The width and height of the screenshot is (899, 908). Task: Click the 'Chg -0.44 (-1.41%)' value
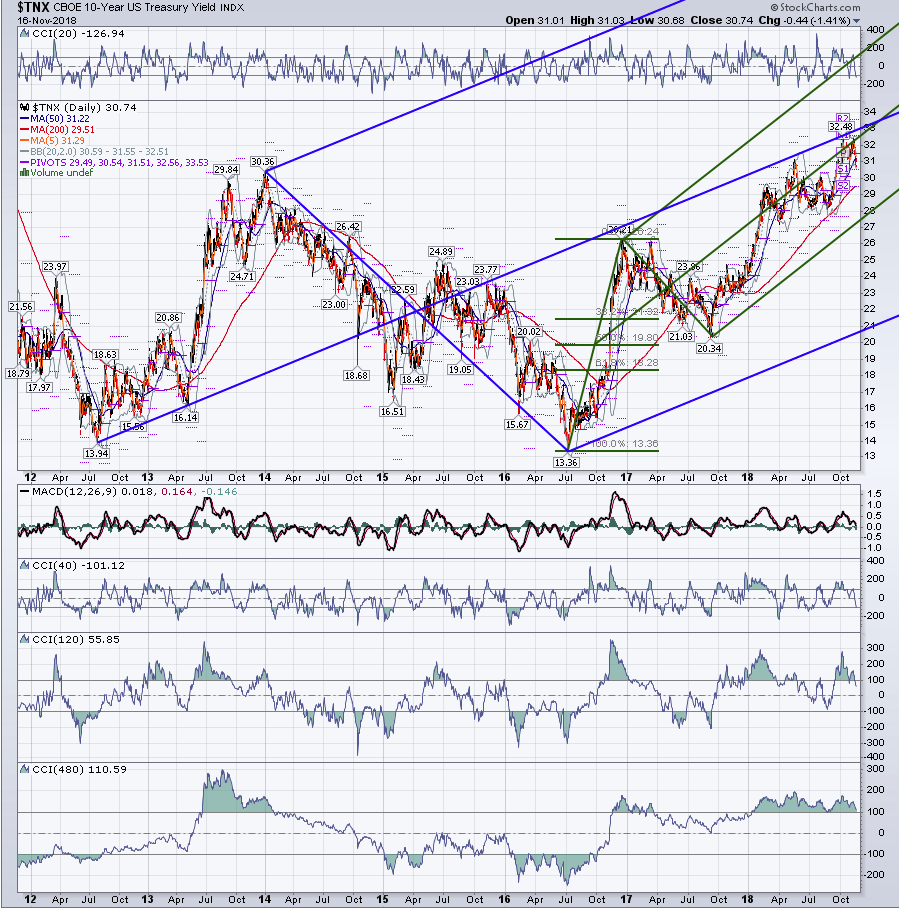[804, 20]
